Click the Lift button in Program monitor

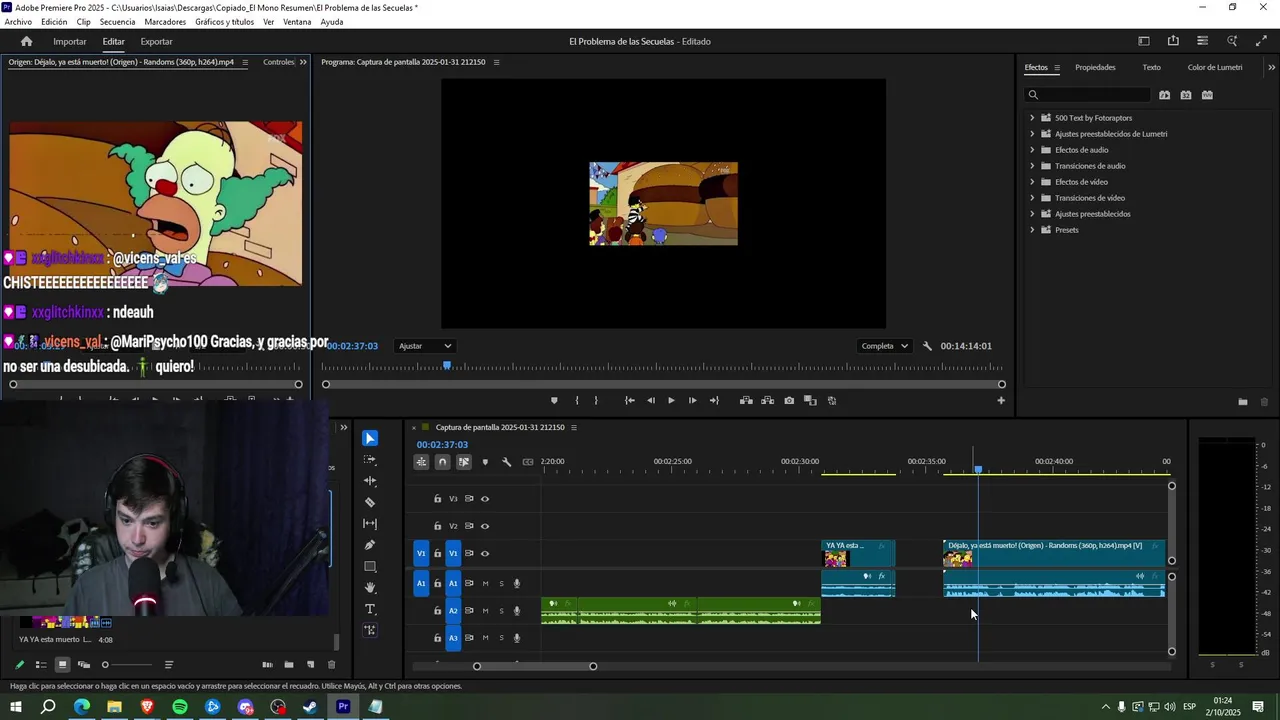point(746,401)
